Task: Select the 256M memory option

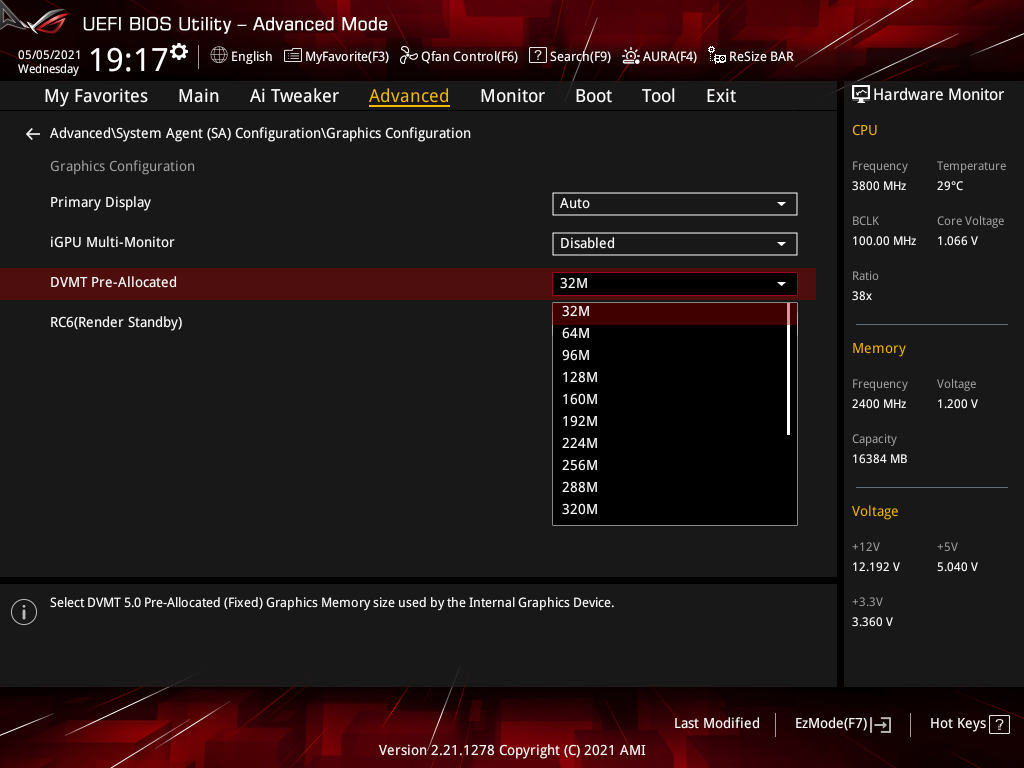Action: pos(670,466)
